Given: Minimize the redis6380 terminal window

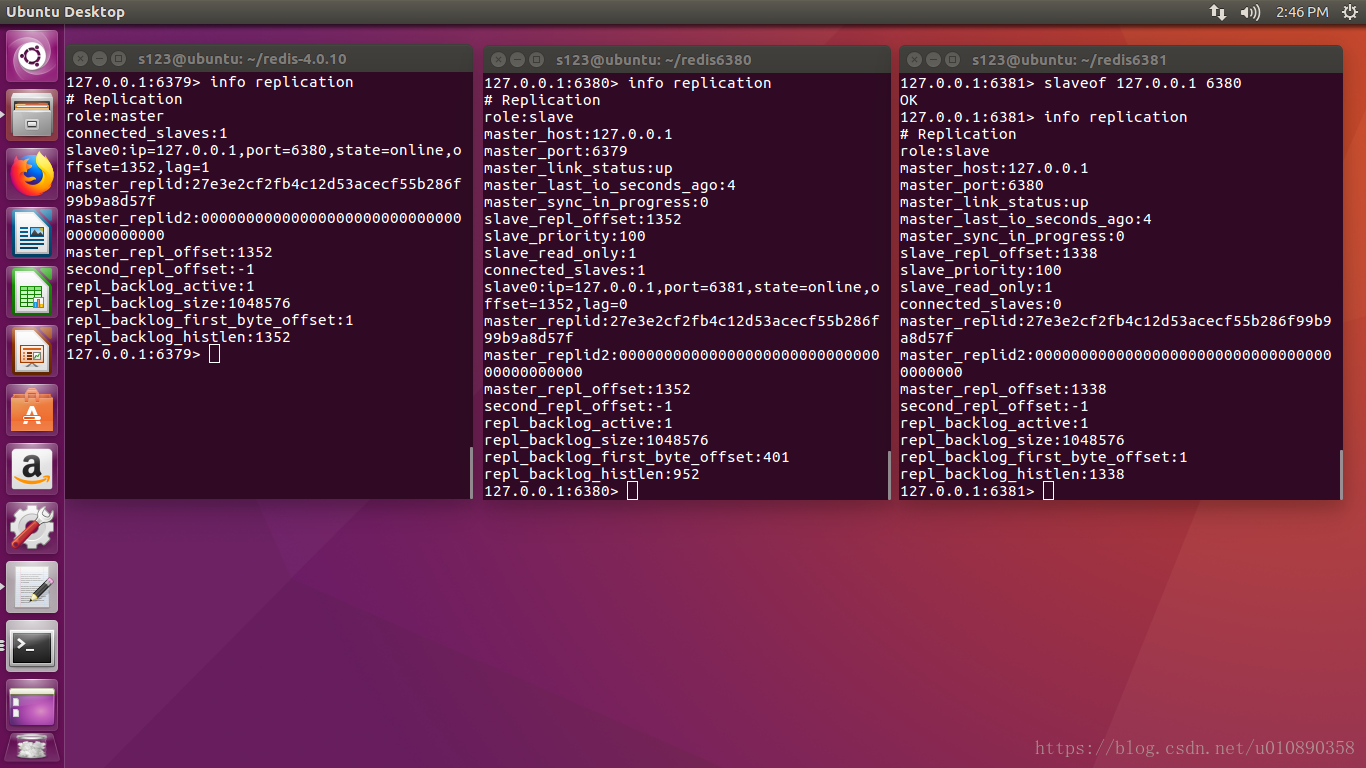Looking at the screenshot, I should (x=517, y=59).
